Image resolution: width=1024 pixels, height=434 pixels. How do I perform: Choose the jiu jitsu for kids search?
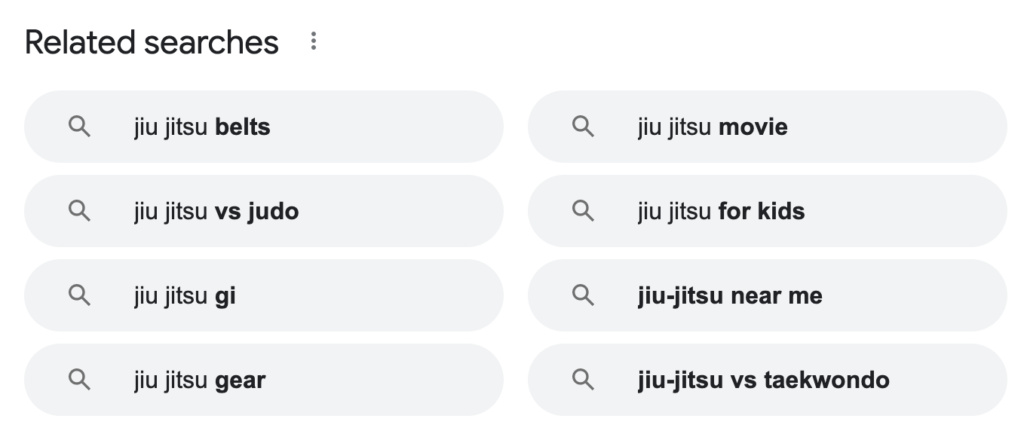coord(767,211)
